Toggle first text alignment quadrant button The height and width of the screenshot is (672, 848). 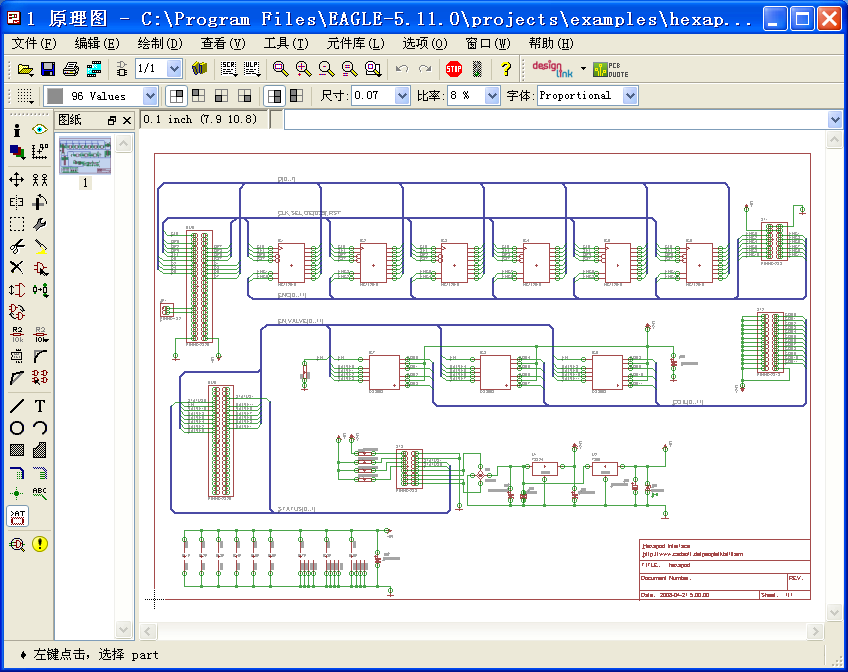pos(176,96)
